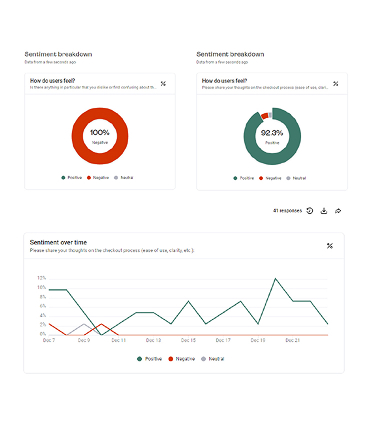The image size is (369, 423).
Task: Click the 'Dec 11' x-axis label
Action: tap(119, 340)
